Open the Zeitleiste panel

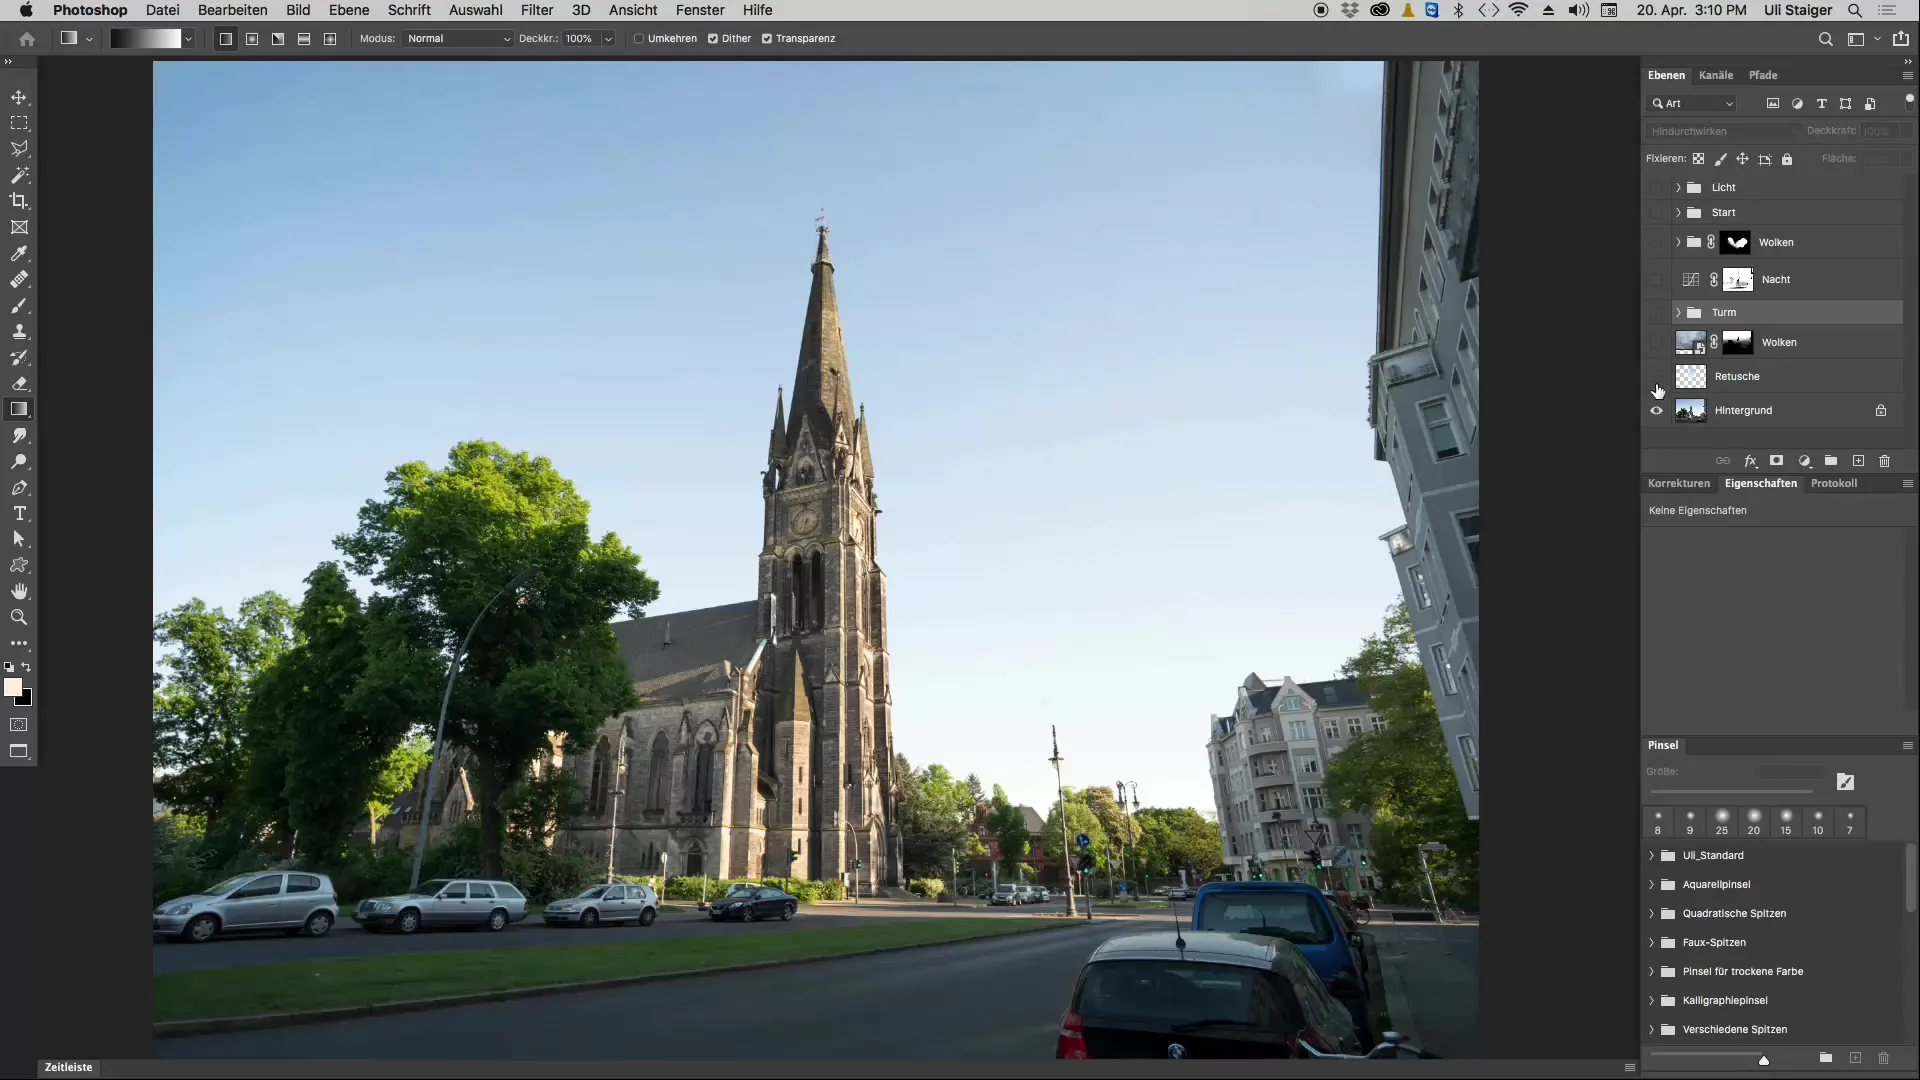point(68,1067)
